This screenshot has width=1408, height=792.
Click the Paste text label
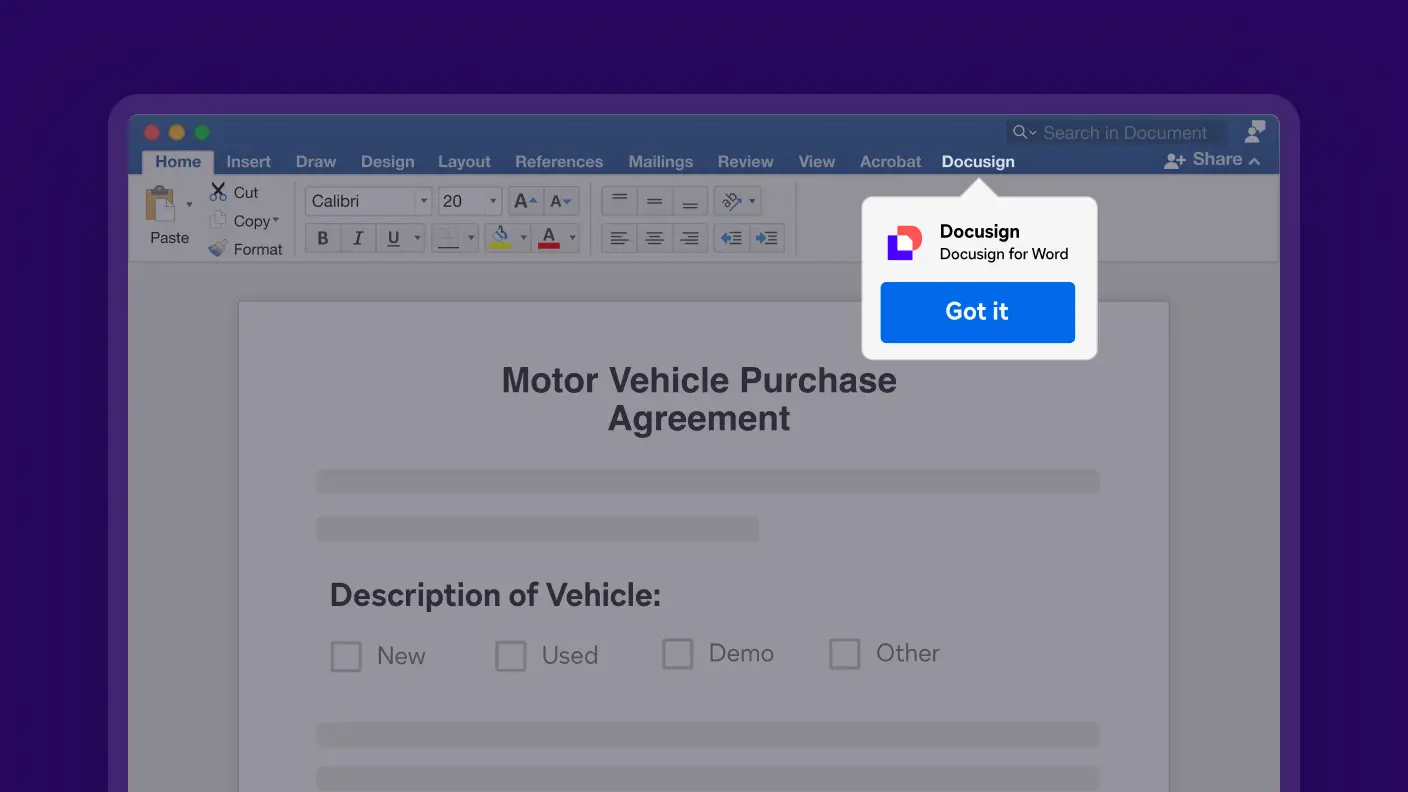[x=170, y=237]
